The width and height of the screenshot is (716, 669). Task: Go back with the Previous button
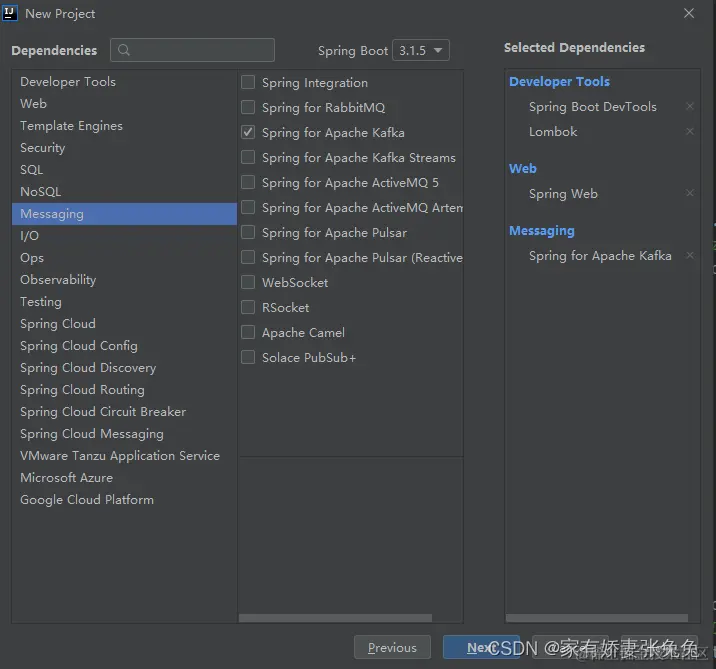[392, 647]
